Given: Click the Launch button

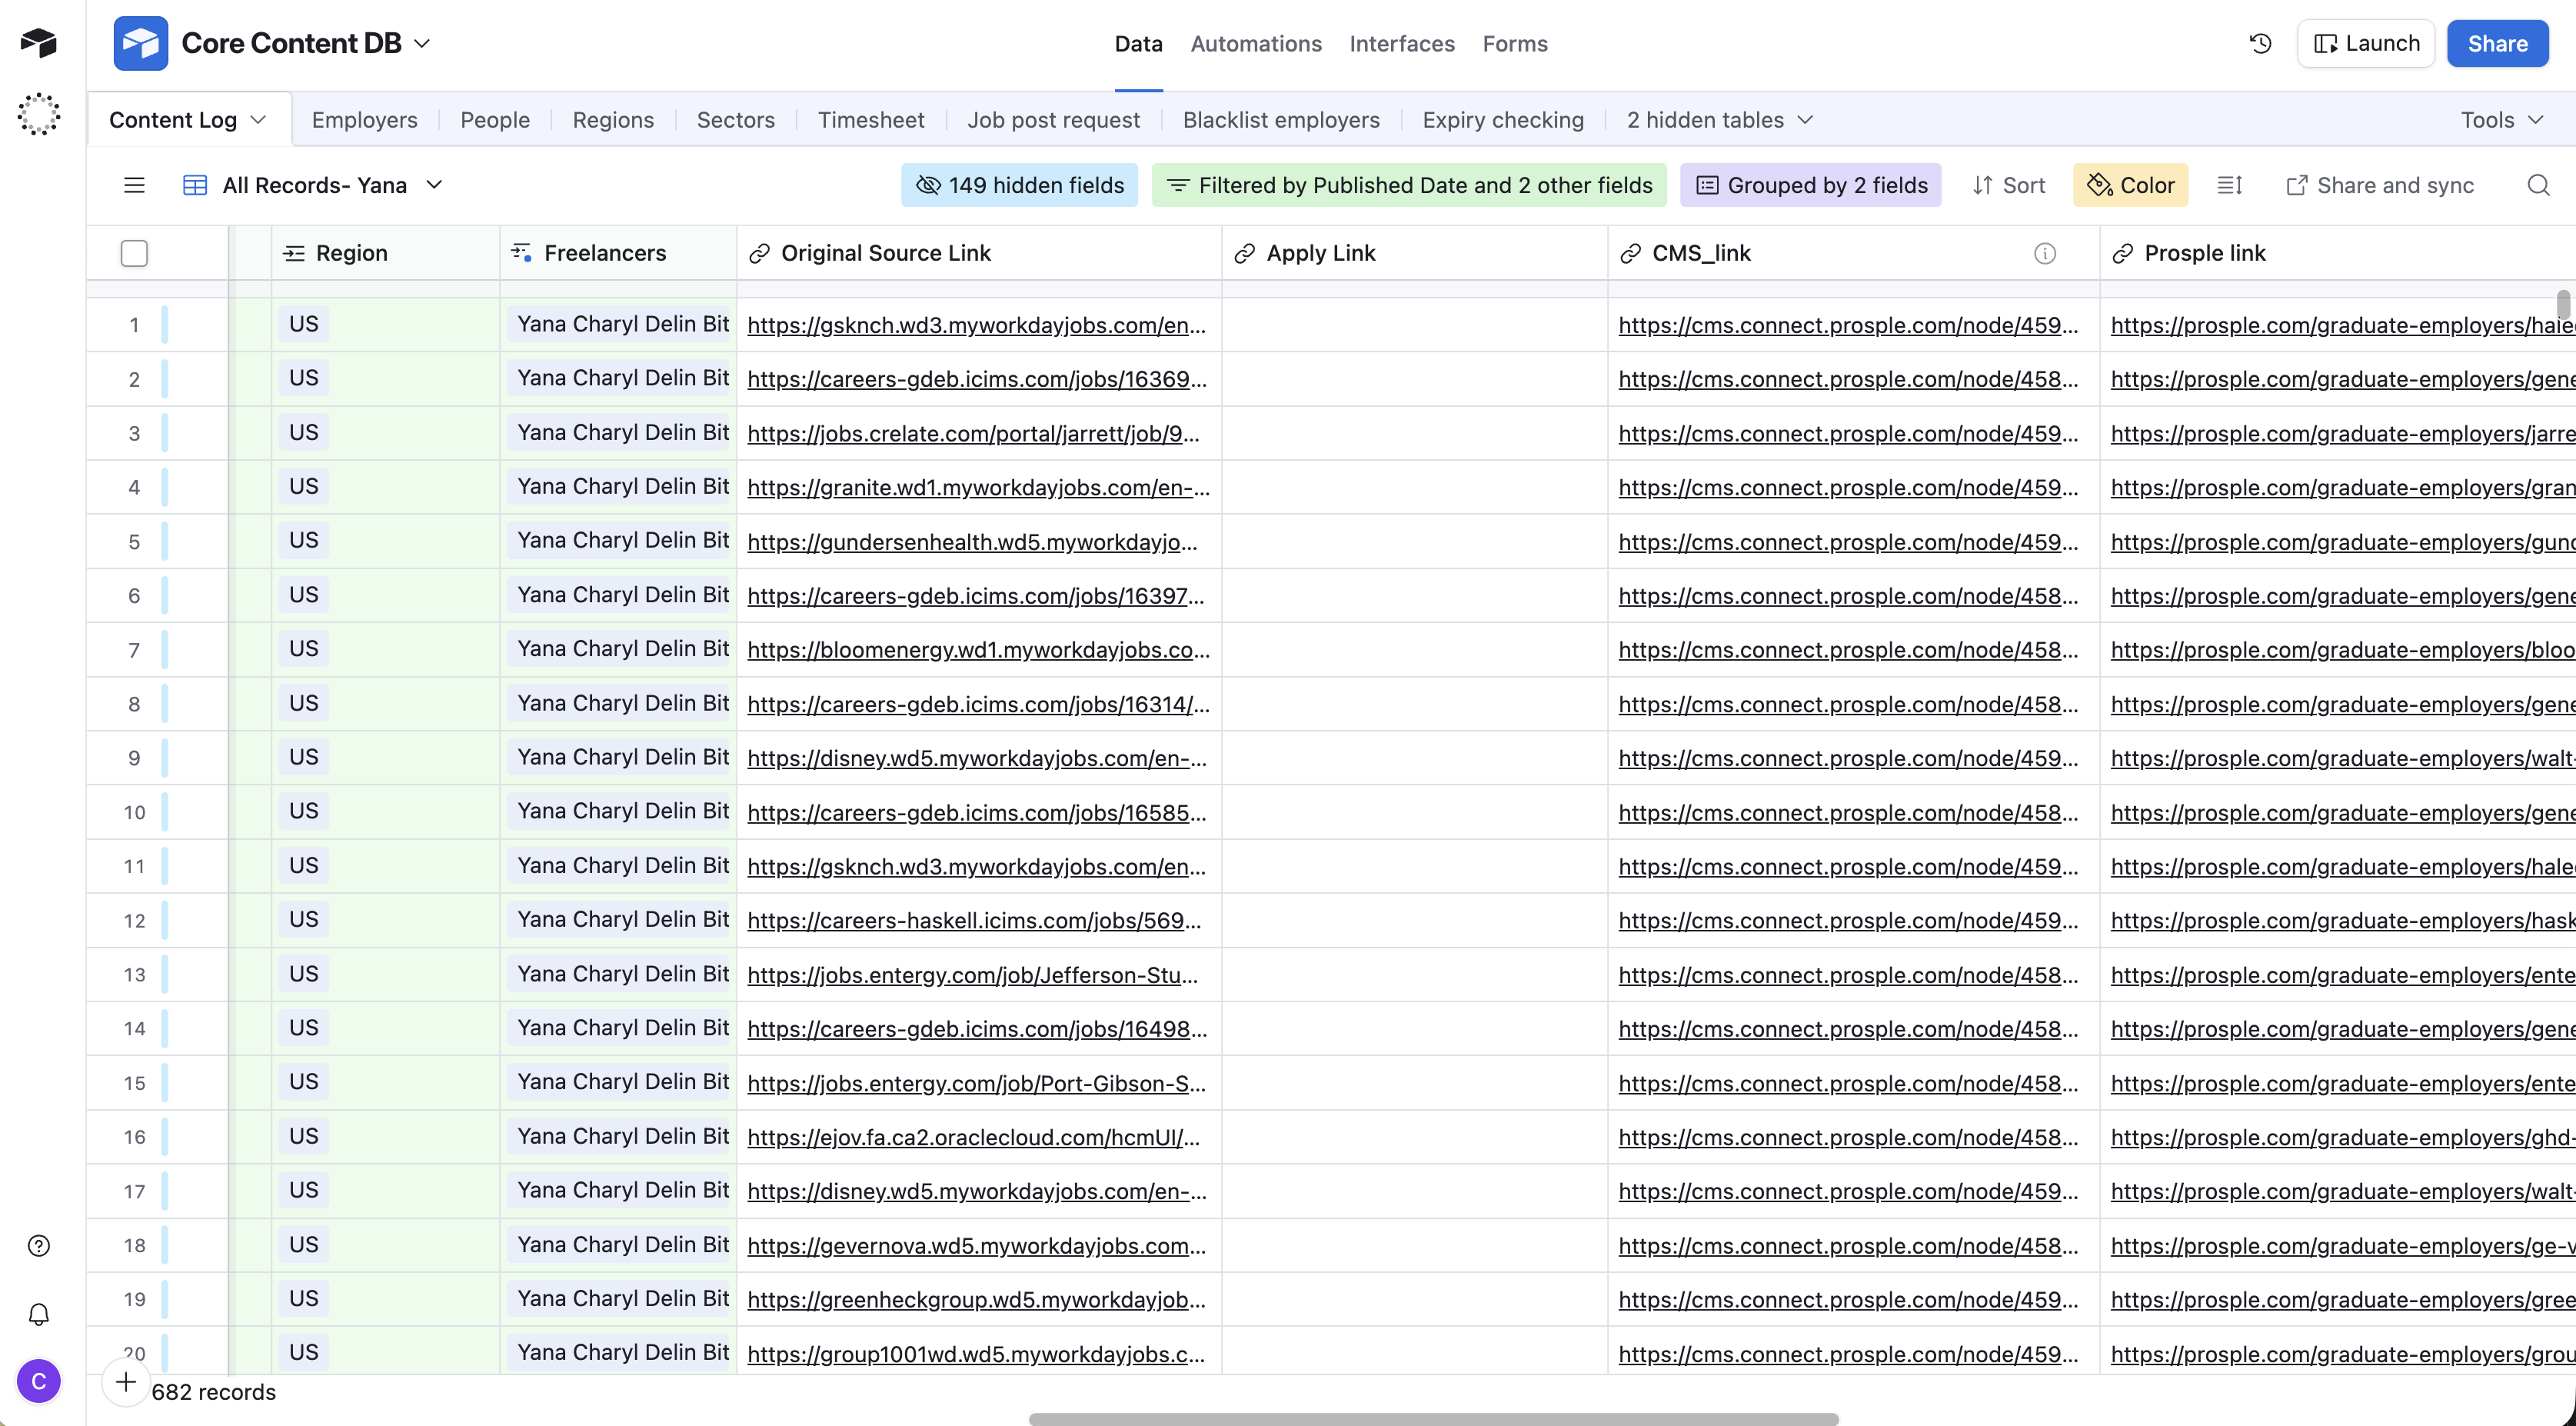Looking at the screenshot, I should [2365, 43].
